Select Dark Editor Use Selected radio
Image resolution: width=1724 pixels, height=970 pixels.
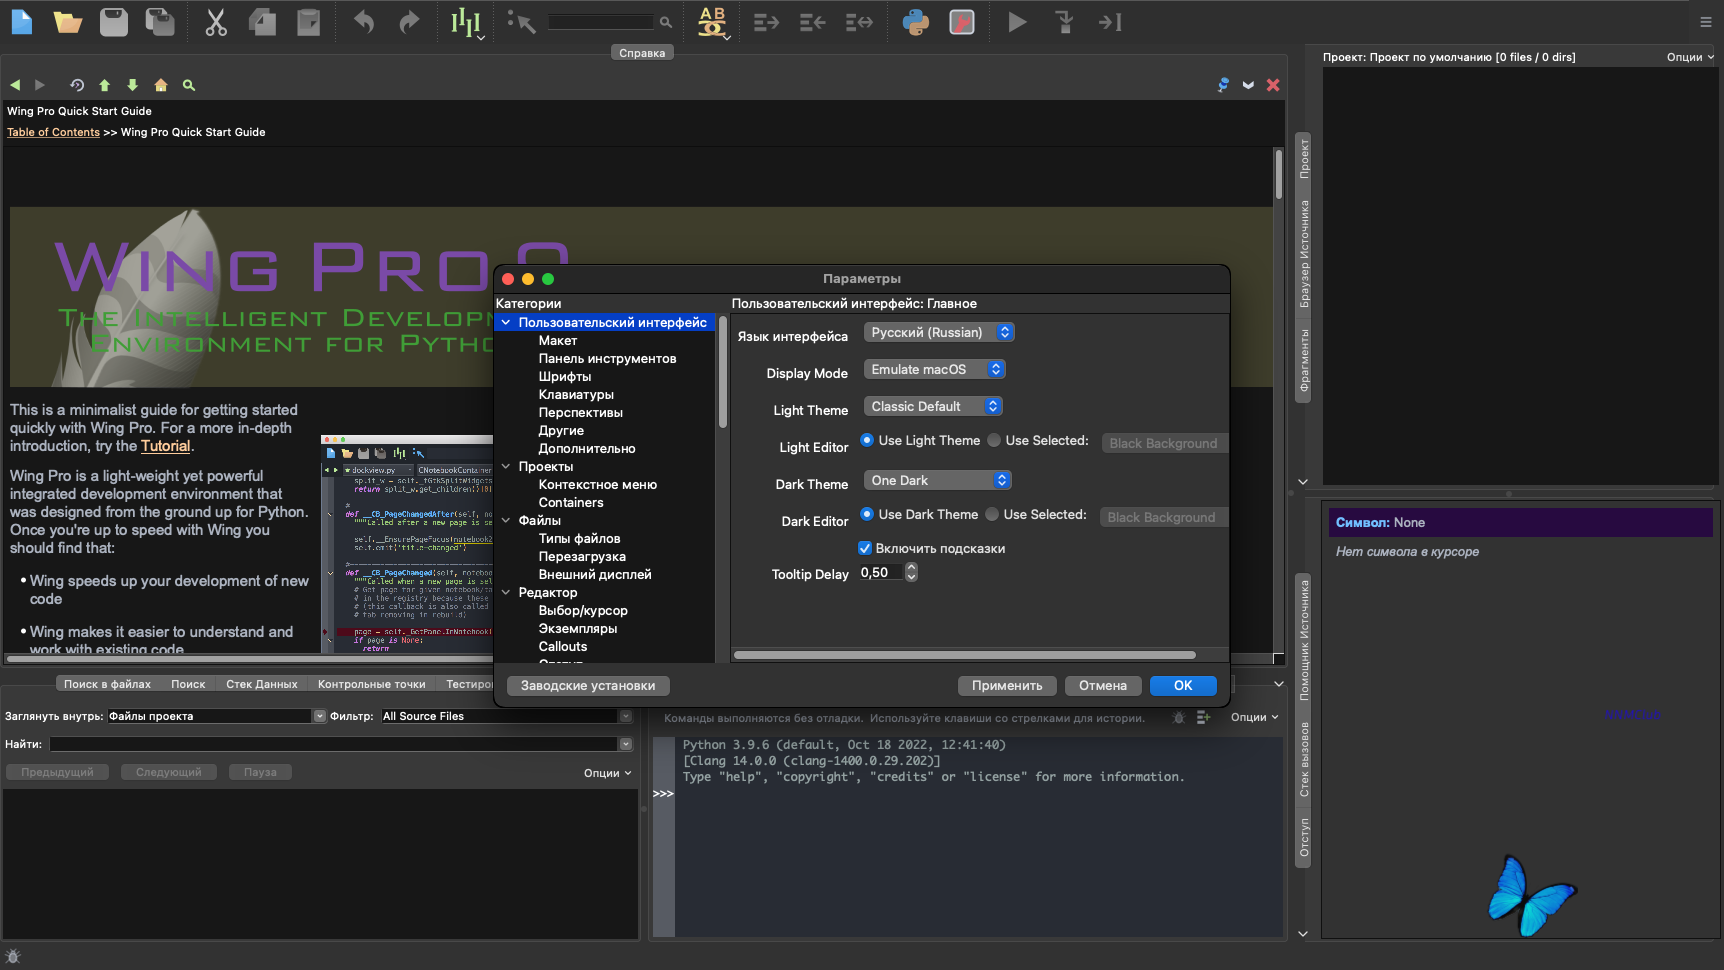[992, 514]
